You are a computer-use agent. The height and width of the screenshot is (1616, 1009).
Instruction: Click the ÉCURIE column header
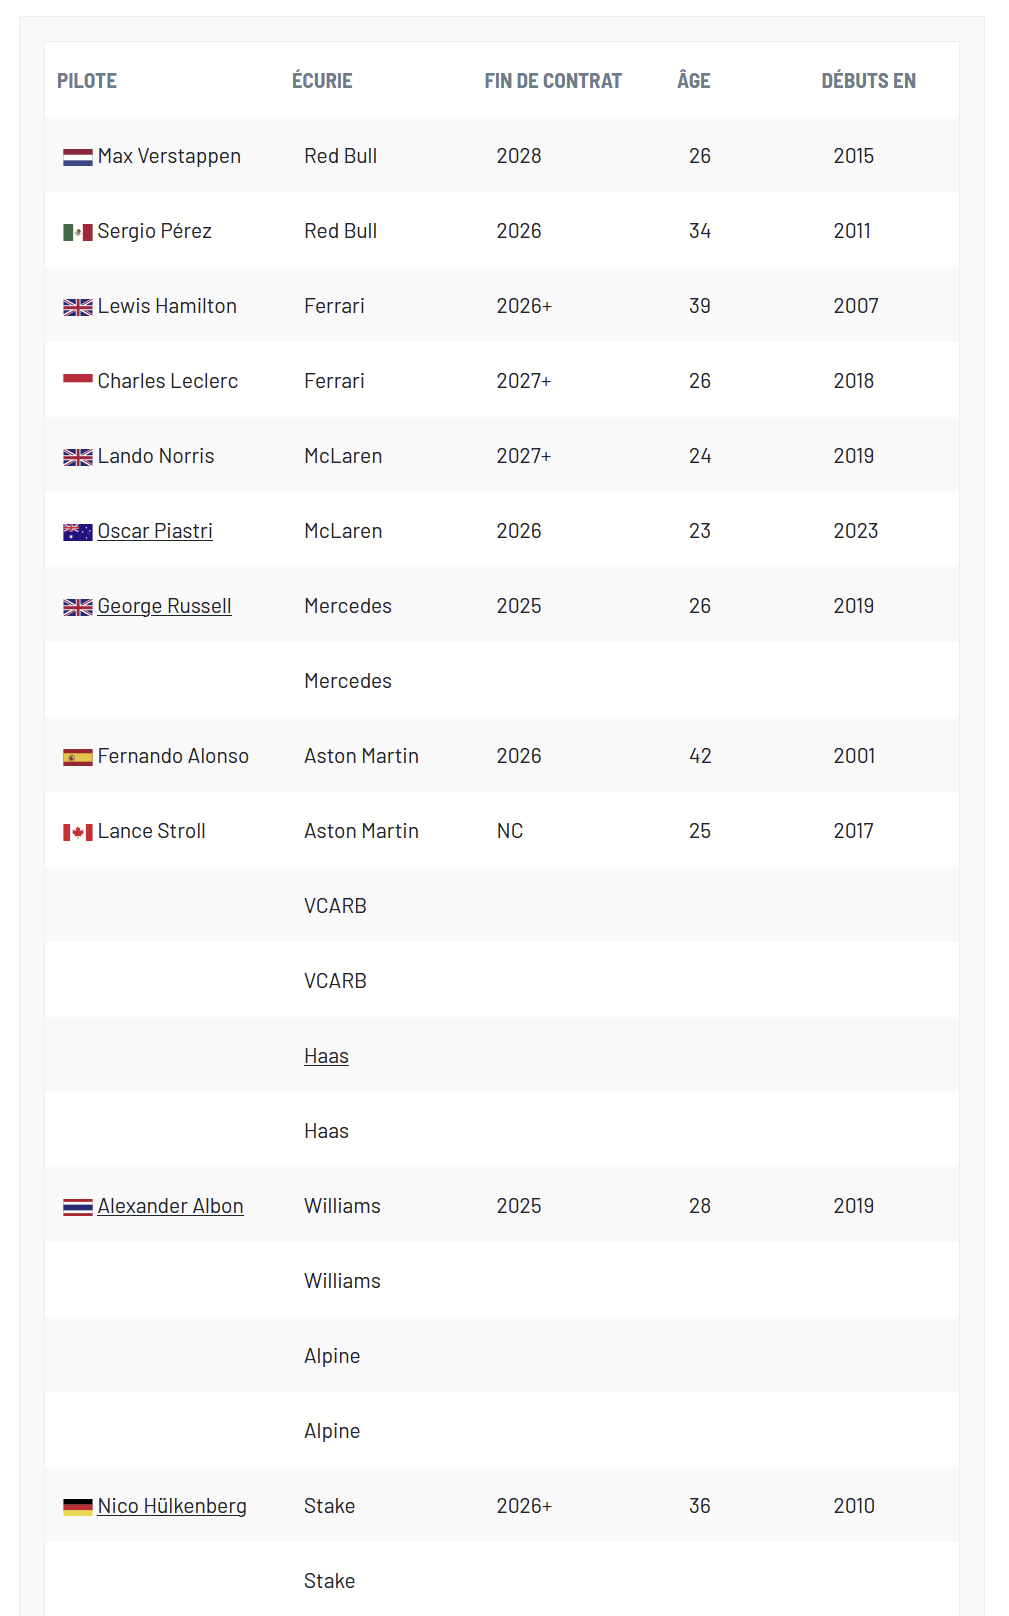click(322, 81)
